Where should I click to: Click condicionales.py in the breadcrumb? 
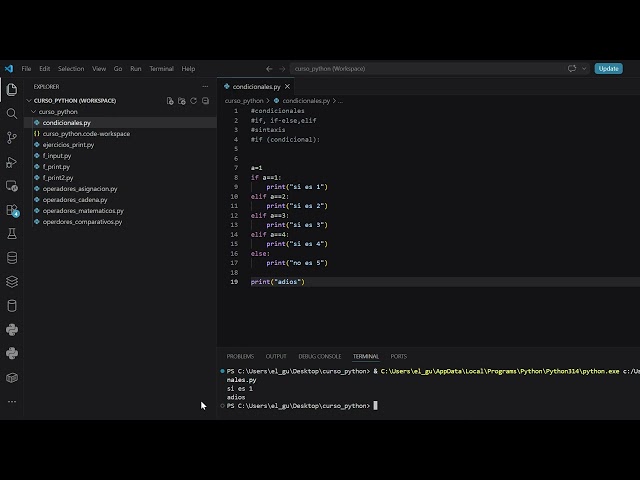tap(306, 101)
